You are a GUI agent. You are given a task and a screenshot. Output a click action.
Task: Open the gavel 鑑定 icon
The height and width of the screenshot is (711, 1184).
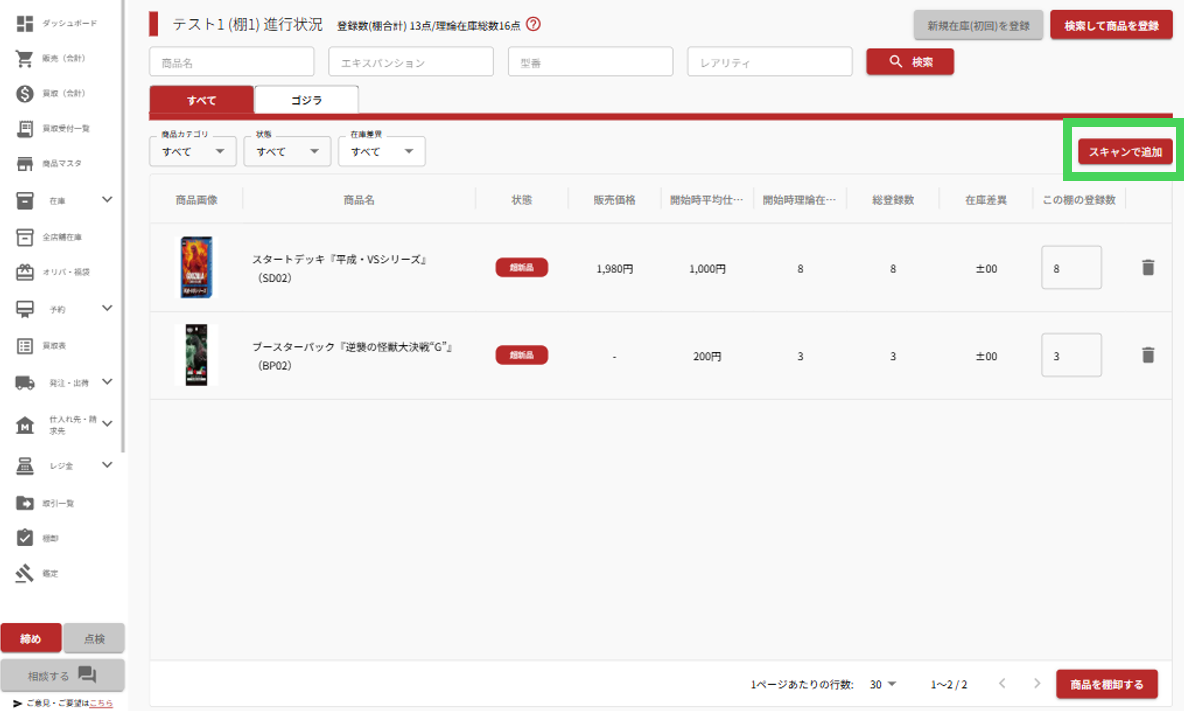25,573
